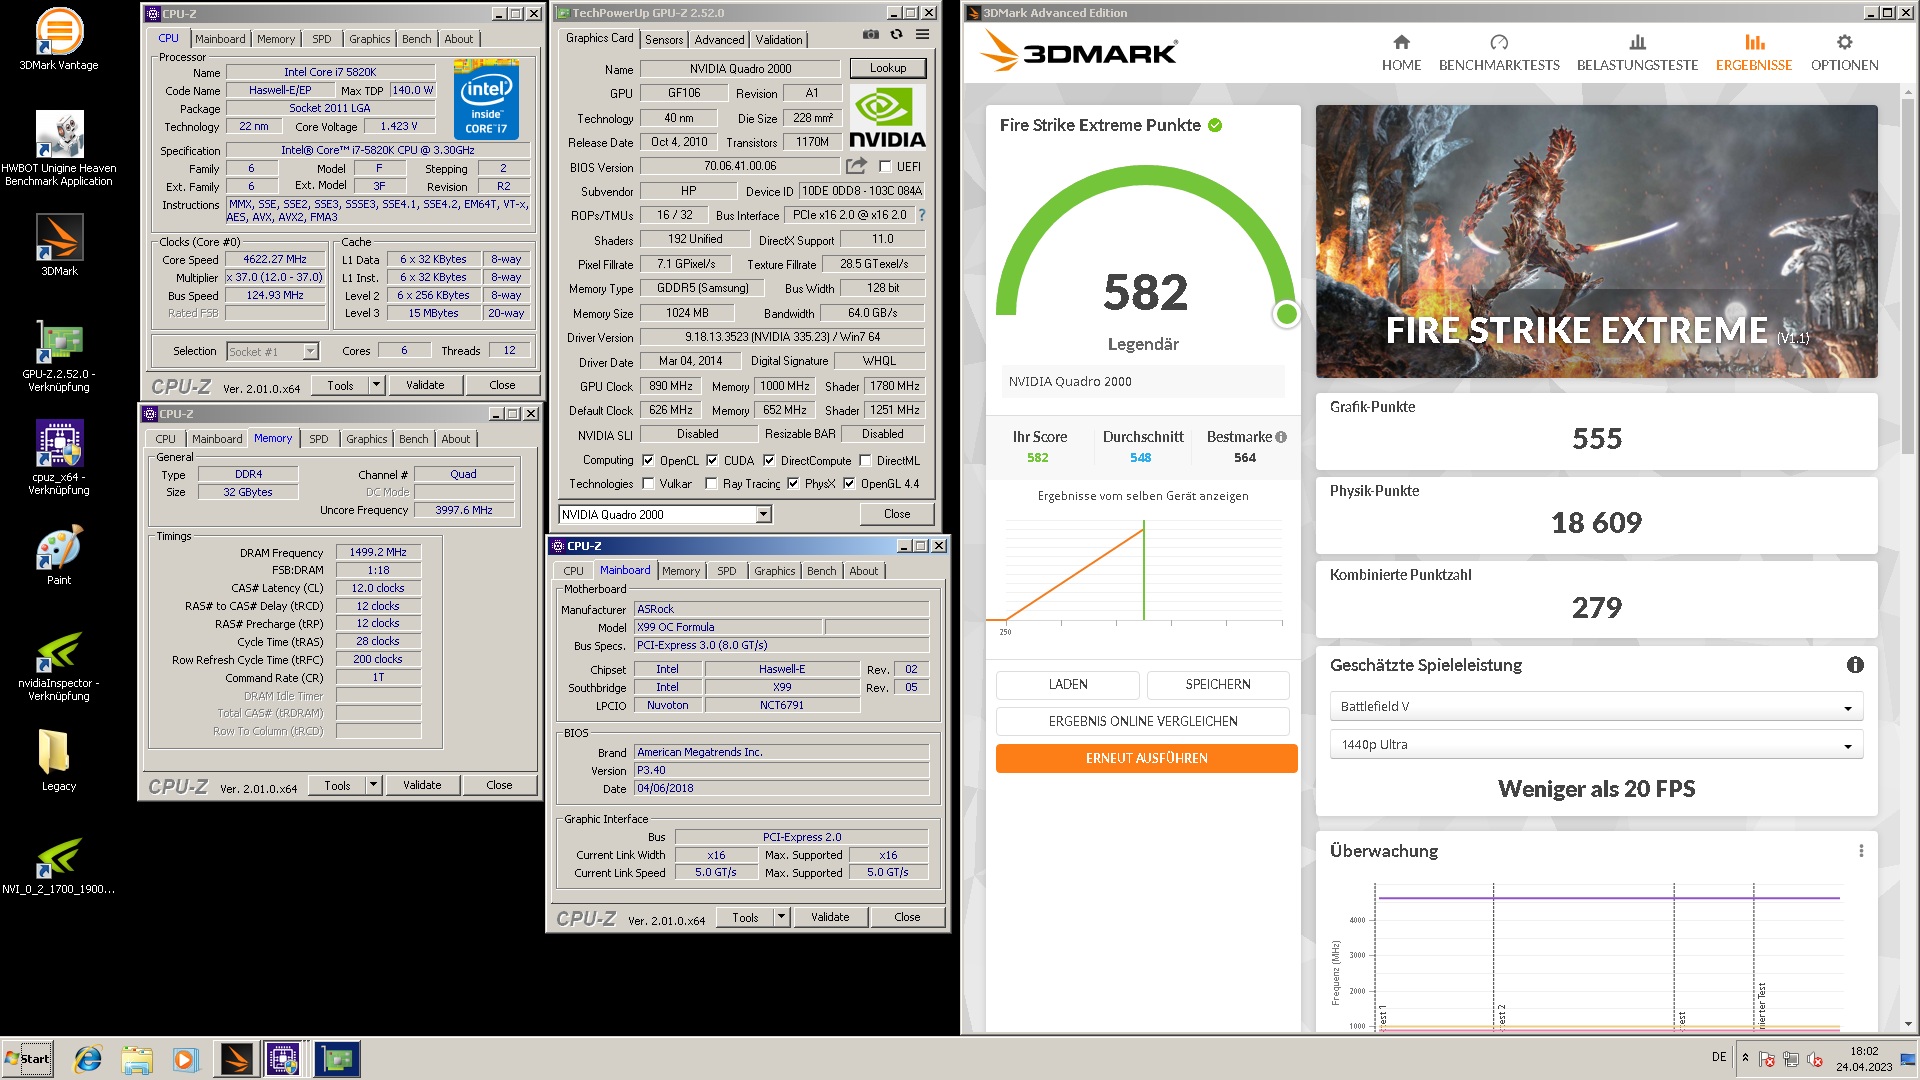Open nvidiaInspector desktop shortcut
This screenshot has height=1080, width=1920.
pos(59,665)
